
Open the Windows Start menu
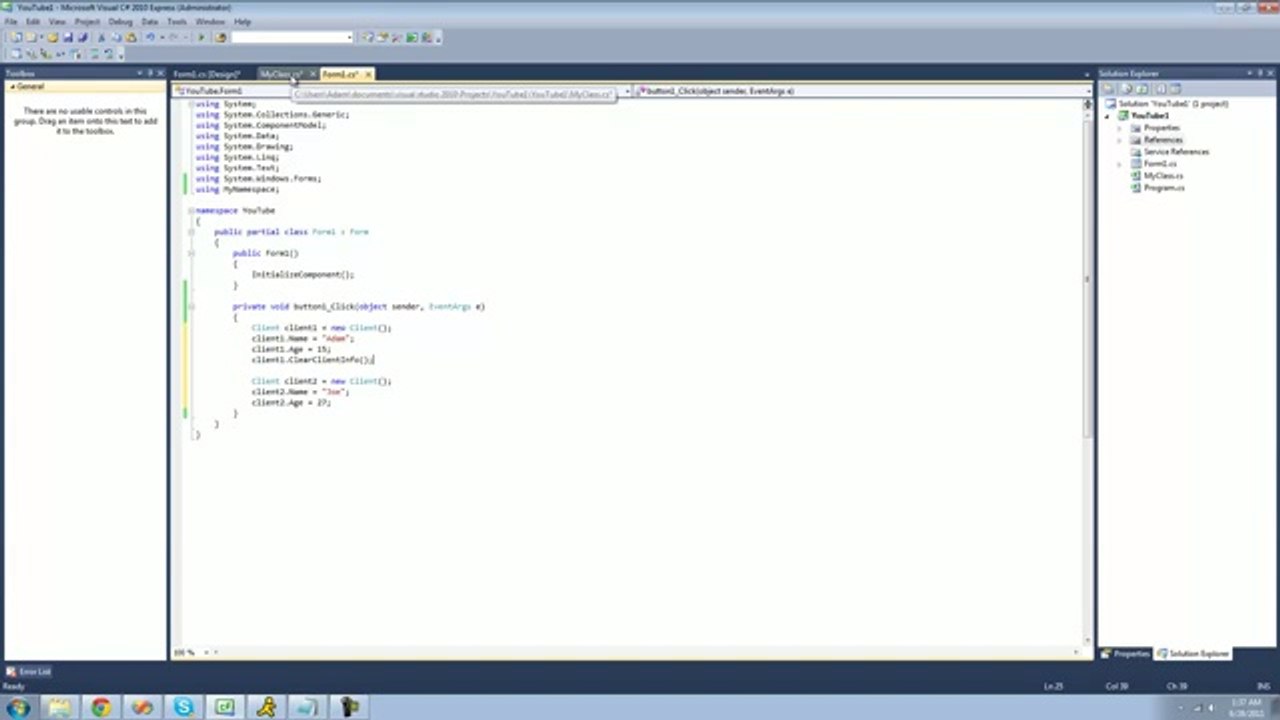pos(18,708)
